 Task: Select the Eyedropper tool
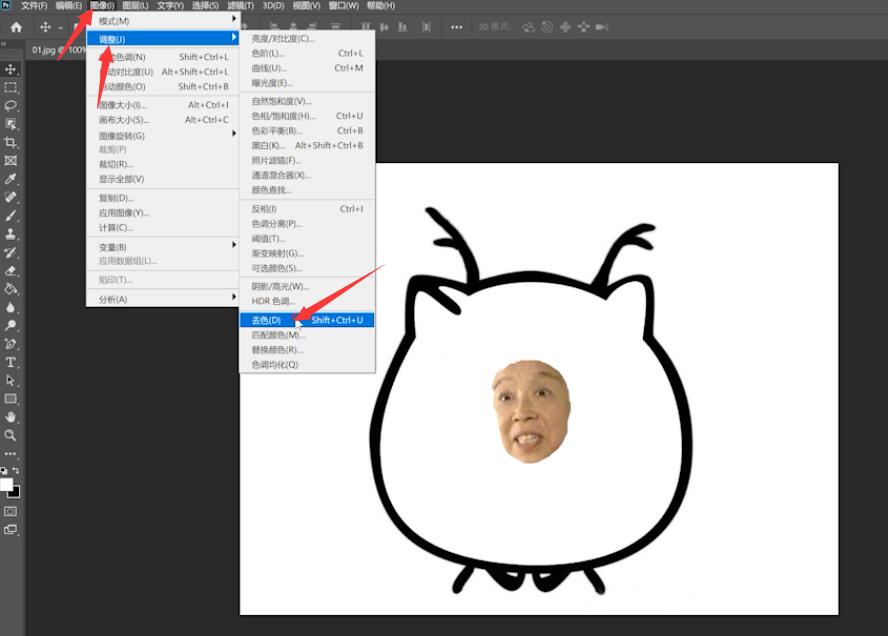(10, 179)
